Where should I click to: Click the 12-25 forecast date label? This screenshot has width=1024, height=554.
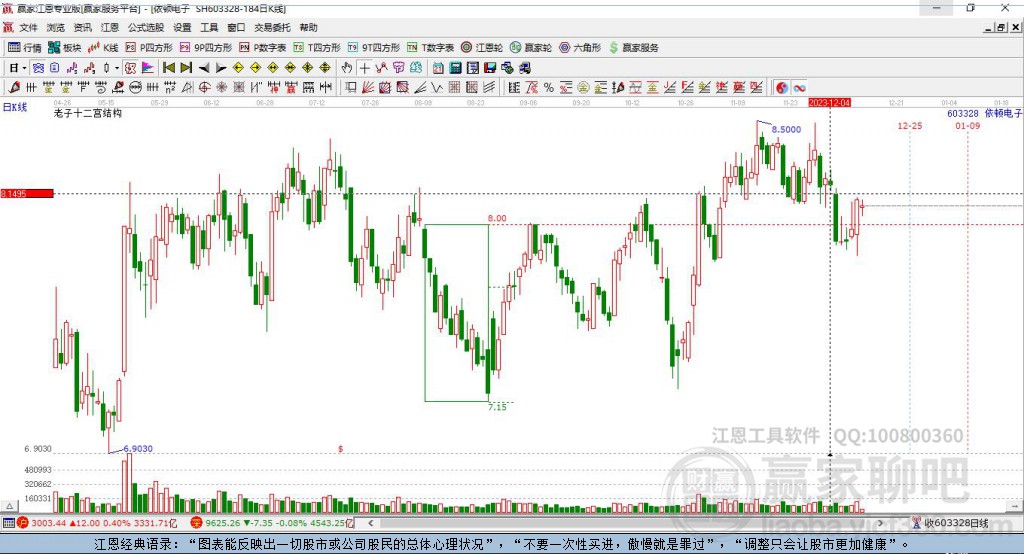pyautogui.click(x=910, y=125)
